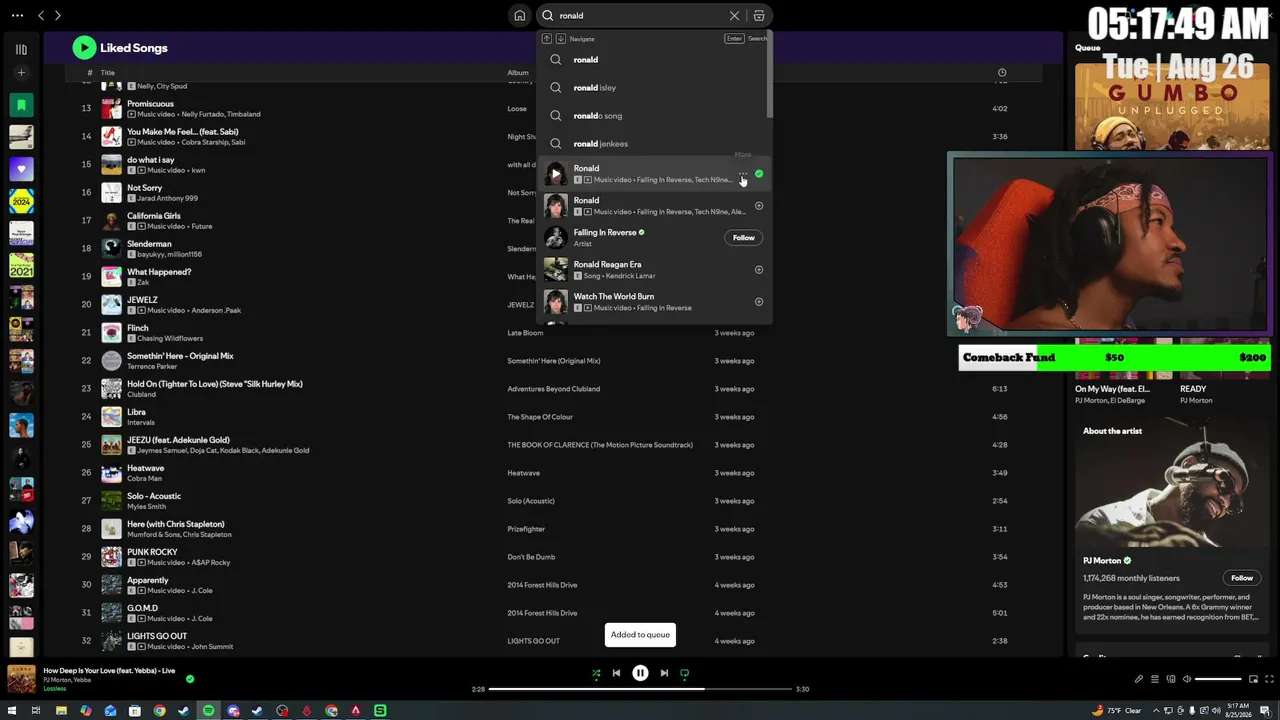
Task: Open the 2024 playlist in the sidebar
Action: pyautogui.click(x=21, y=201)
